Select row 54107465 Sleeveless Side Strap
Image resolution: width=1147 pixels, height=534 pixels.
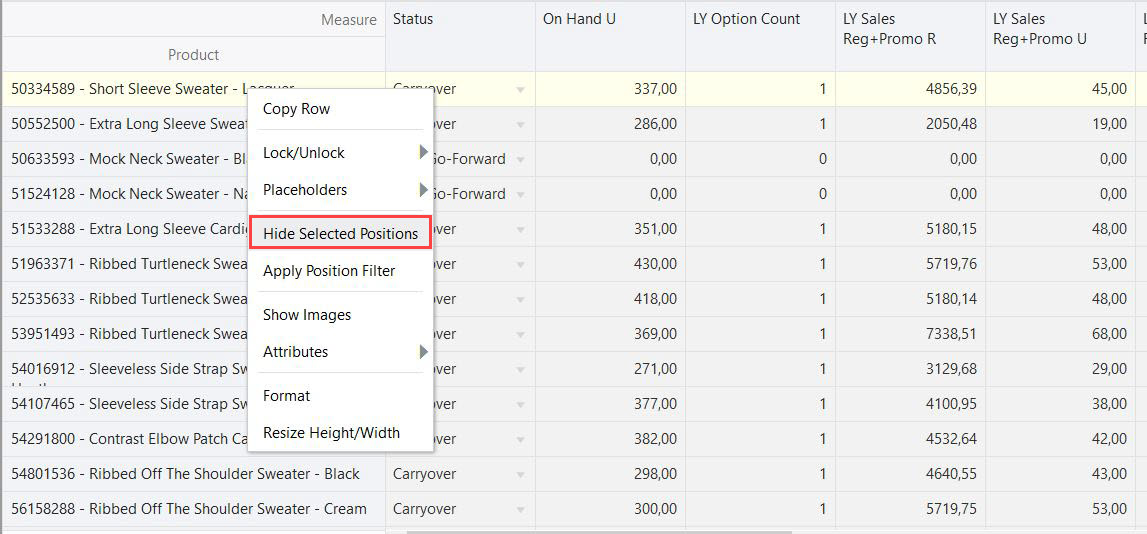[x=194, y=405]
